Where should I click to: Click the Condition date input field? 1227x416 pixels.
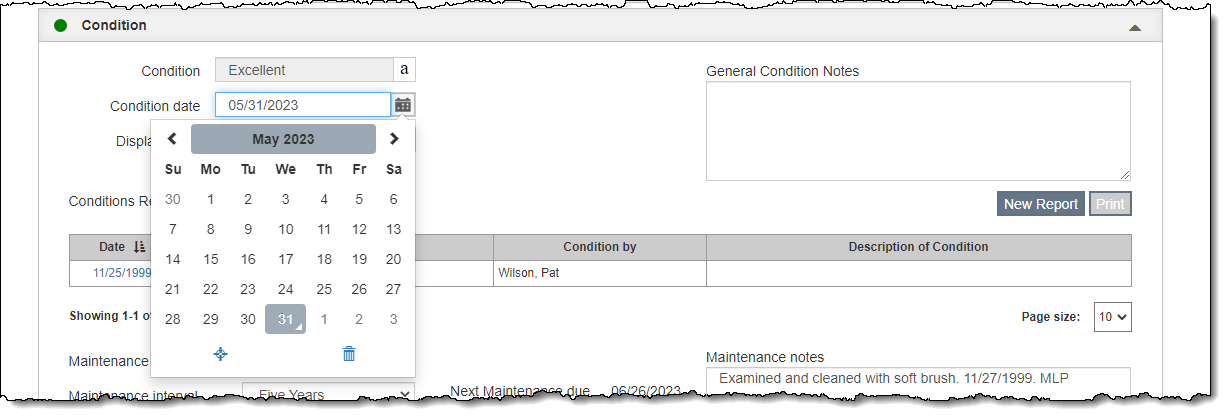302,105
